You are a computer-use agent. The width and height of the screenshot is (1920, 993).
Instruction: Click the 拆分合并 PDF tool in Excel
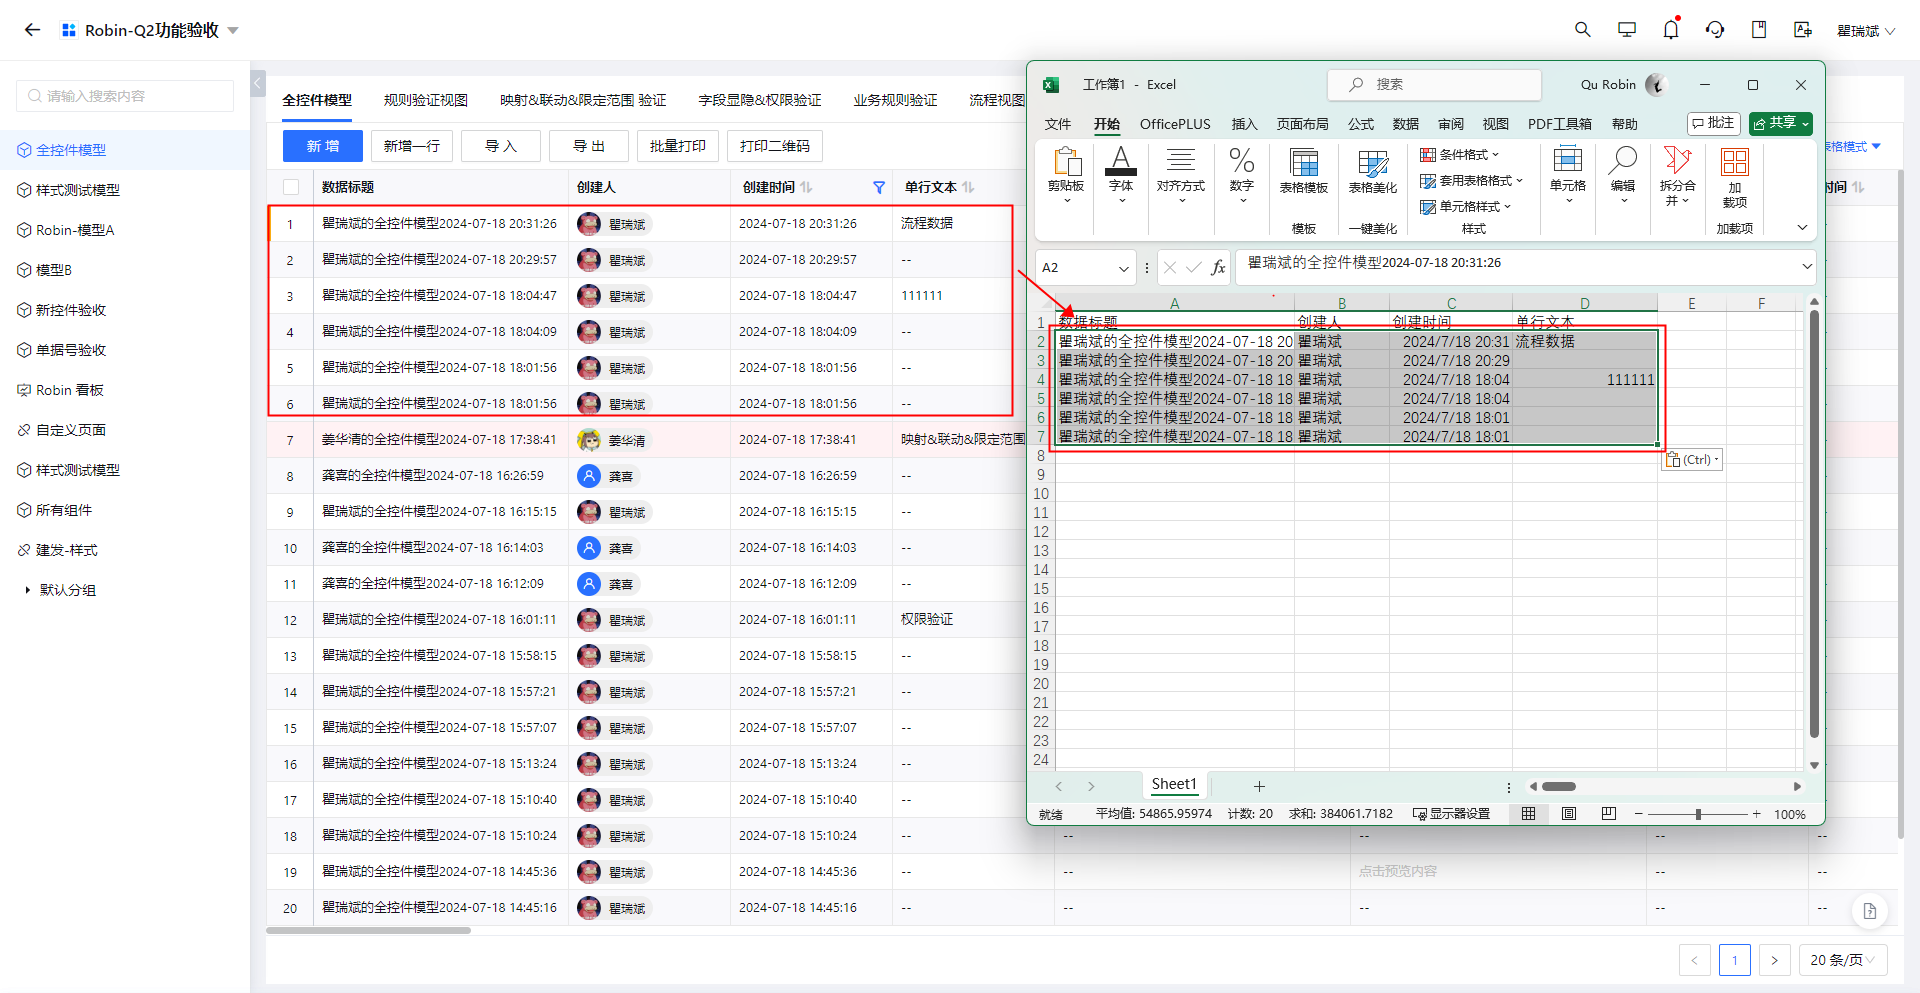tap(1678, 176)
